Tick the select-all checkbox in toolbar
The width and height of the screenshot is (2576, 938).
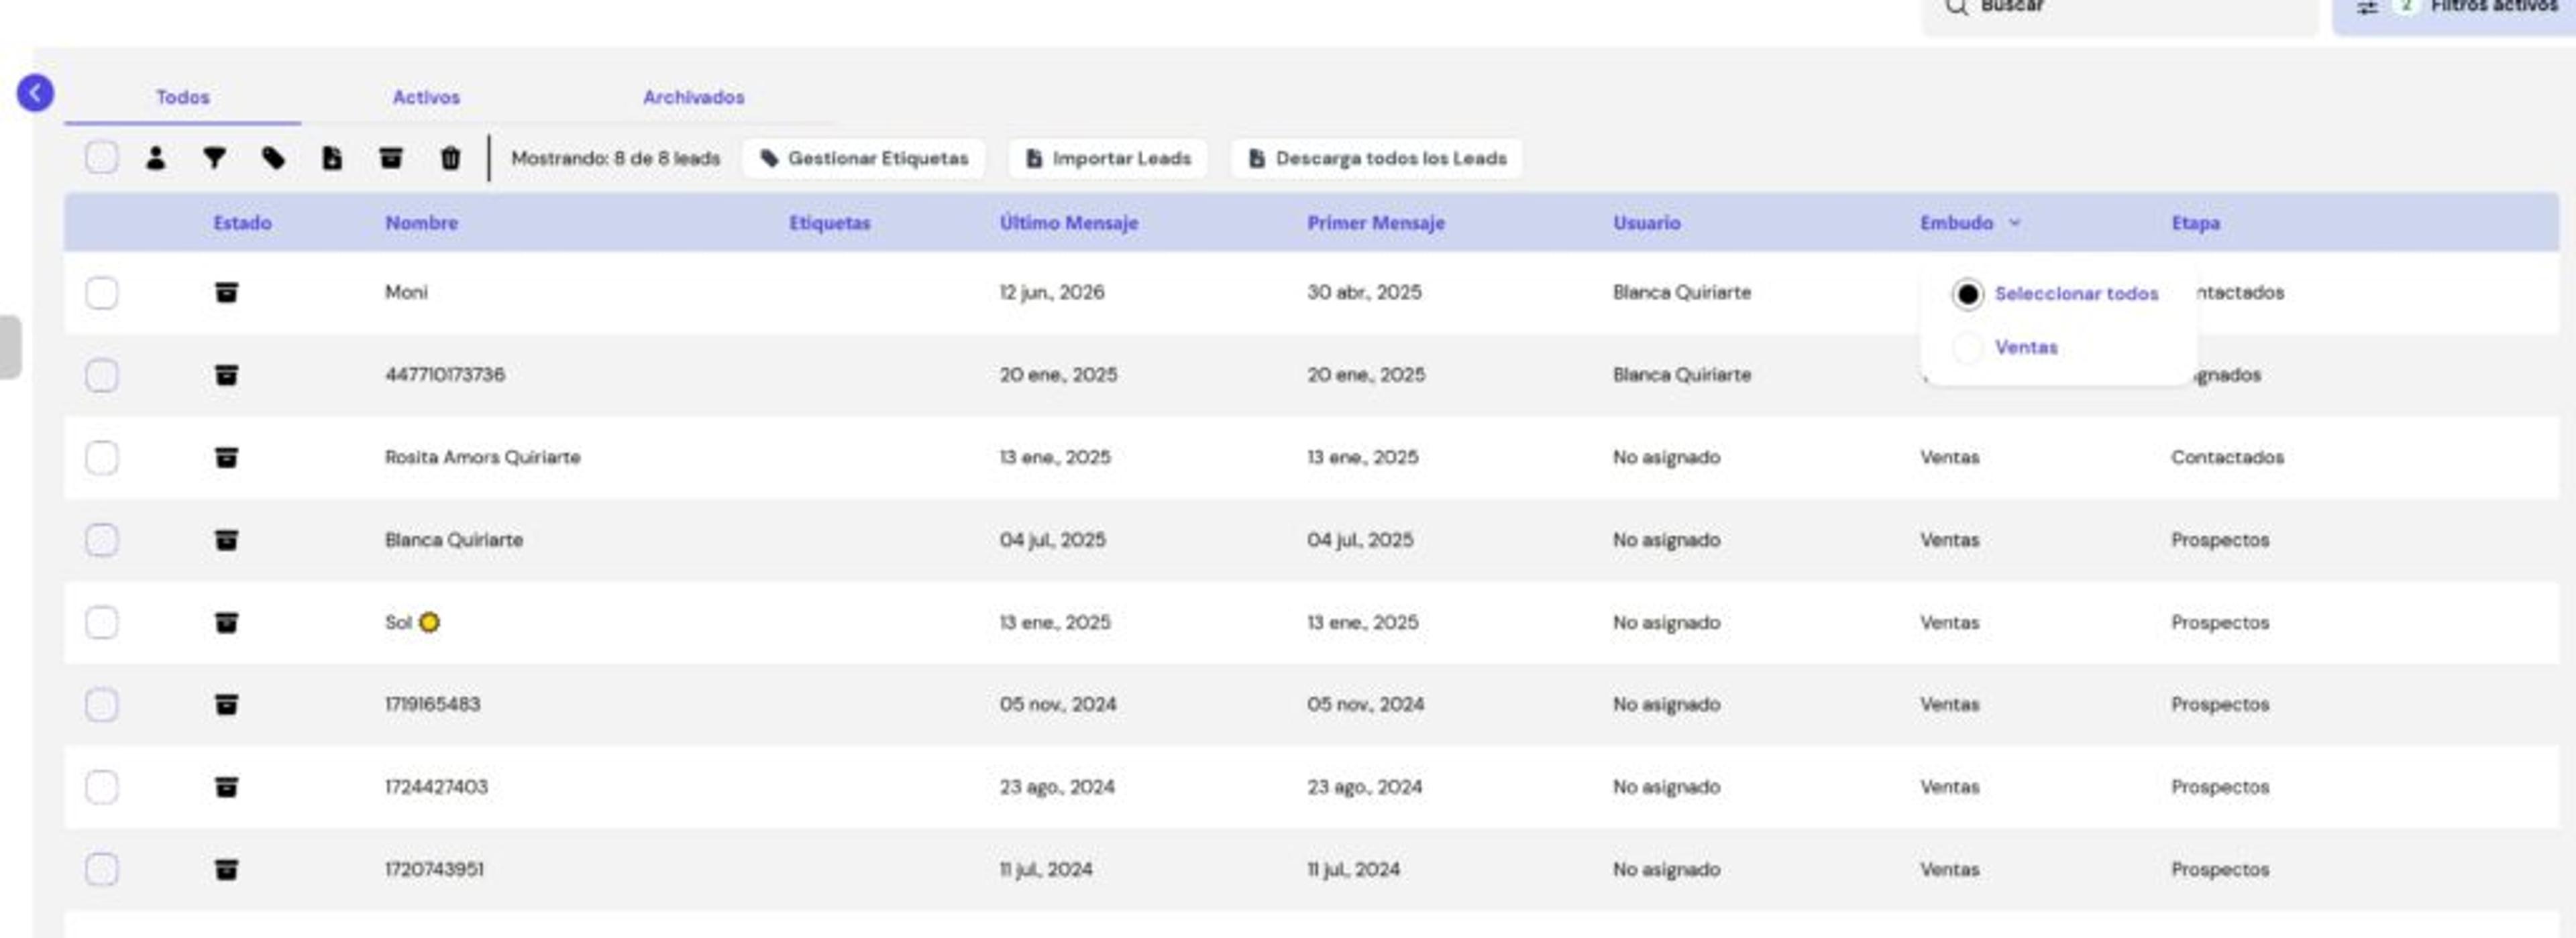101,157
